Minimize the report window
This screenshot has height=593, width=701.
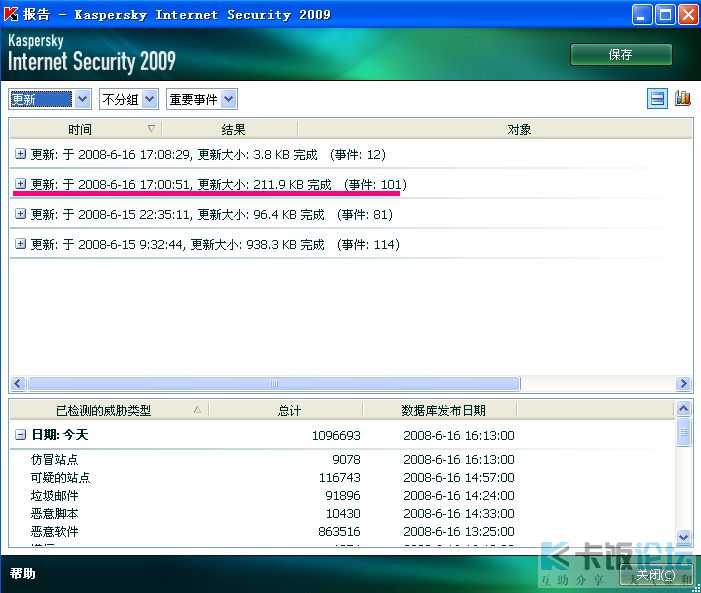point(642,14)
